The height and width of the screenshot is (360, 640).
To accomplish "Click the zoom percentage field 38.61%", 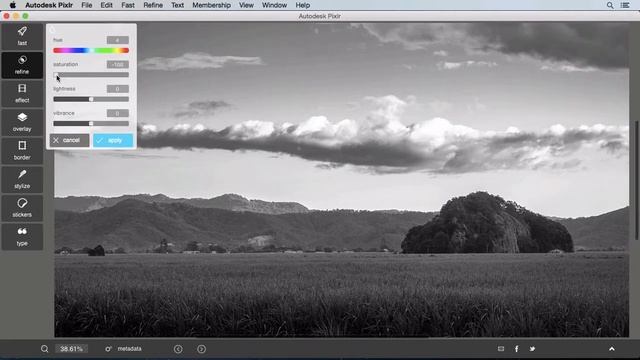I will [71, 349].
